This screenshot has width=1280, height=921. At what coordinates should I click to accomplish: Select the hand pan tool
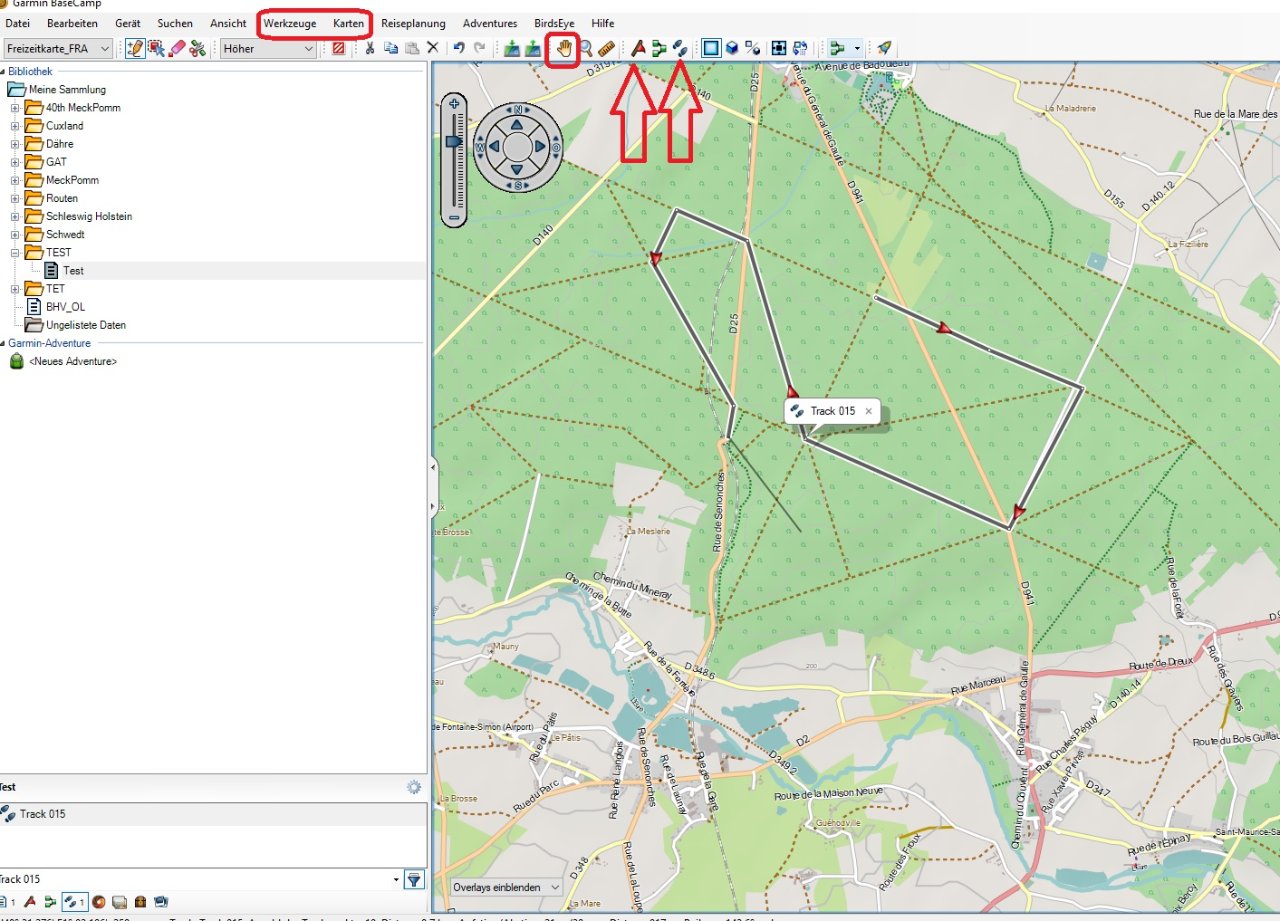(565, 48)
